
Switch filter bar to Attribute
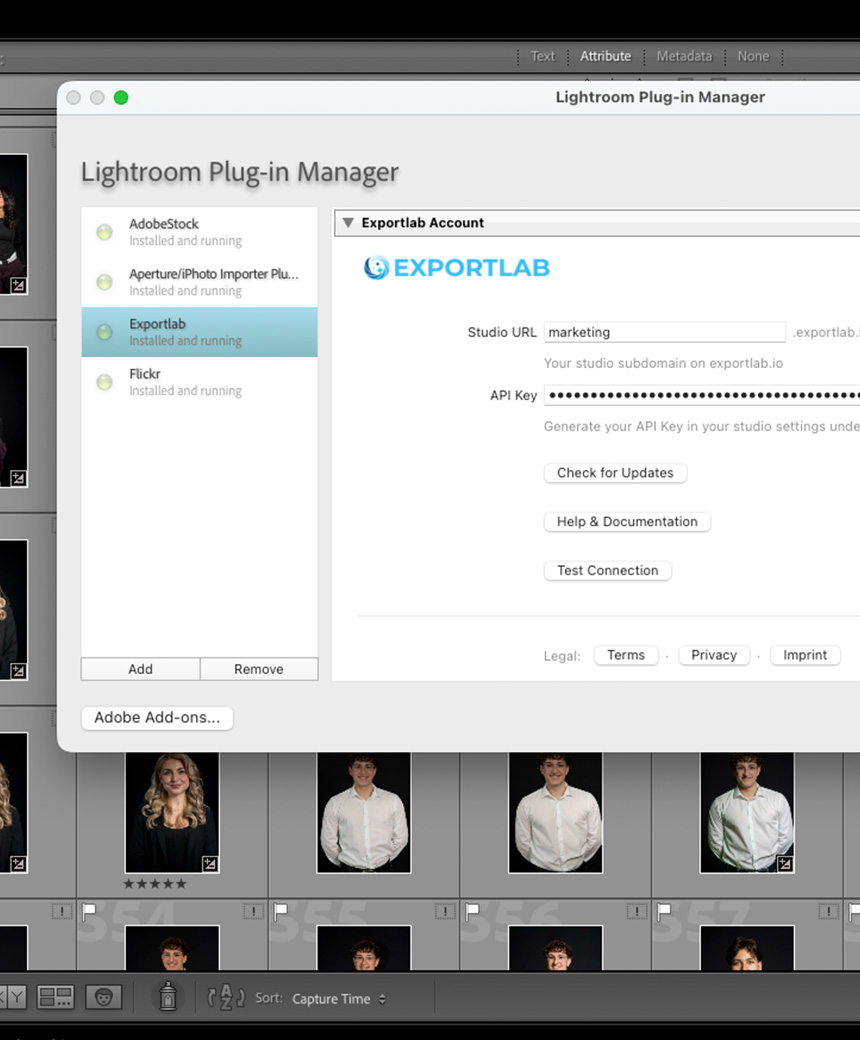605,56
